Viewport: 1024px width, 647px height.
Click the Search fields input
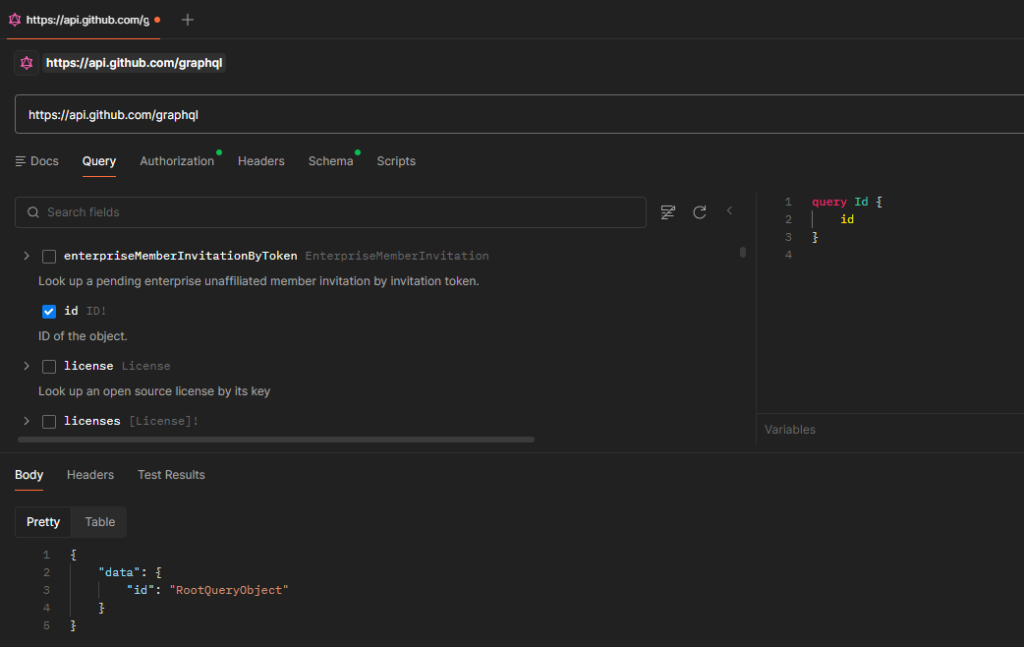click(x=330, y=212)
